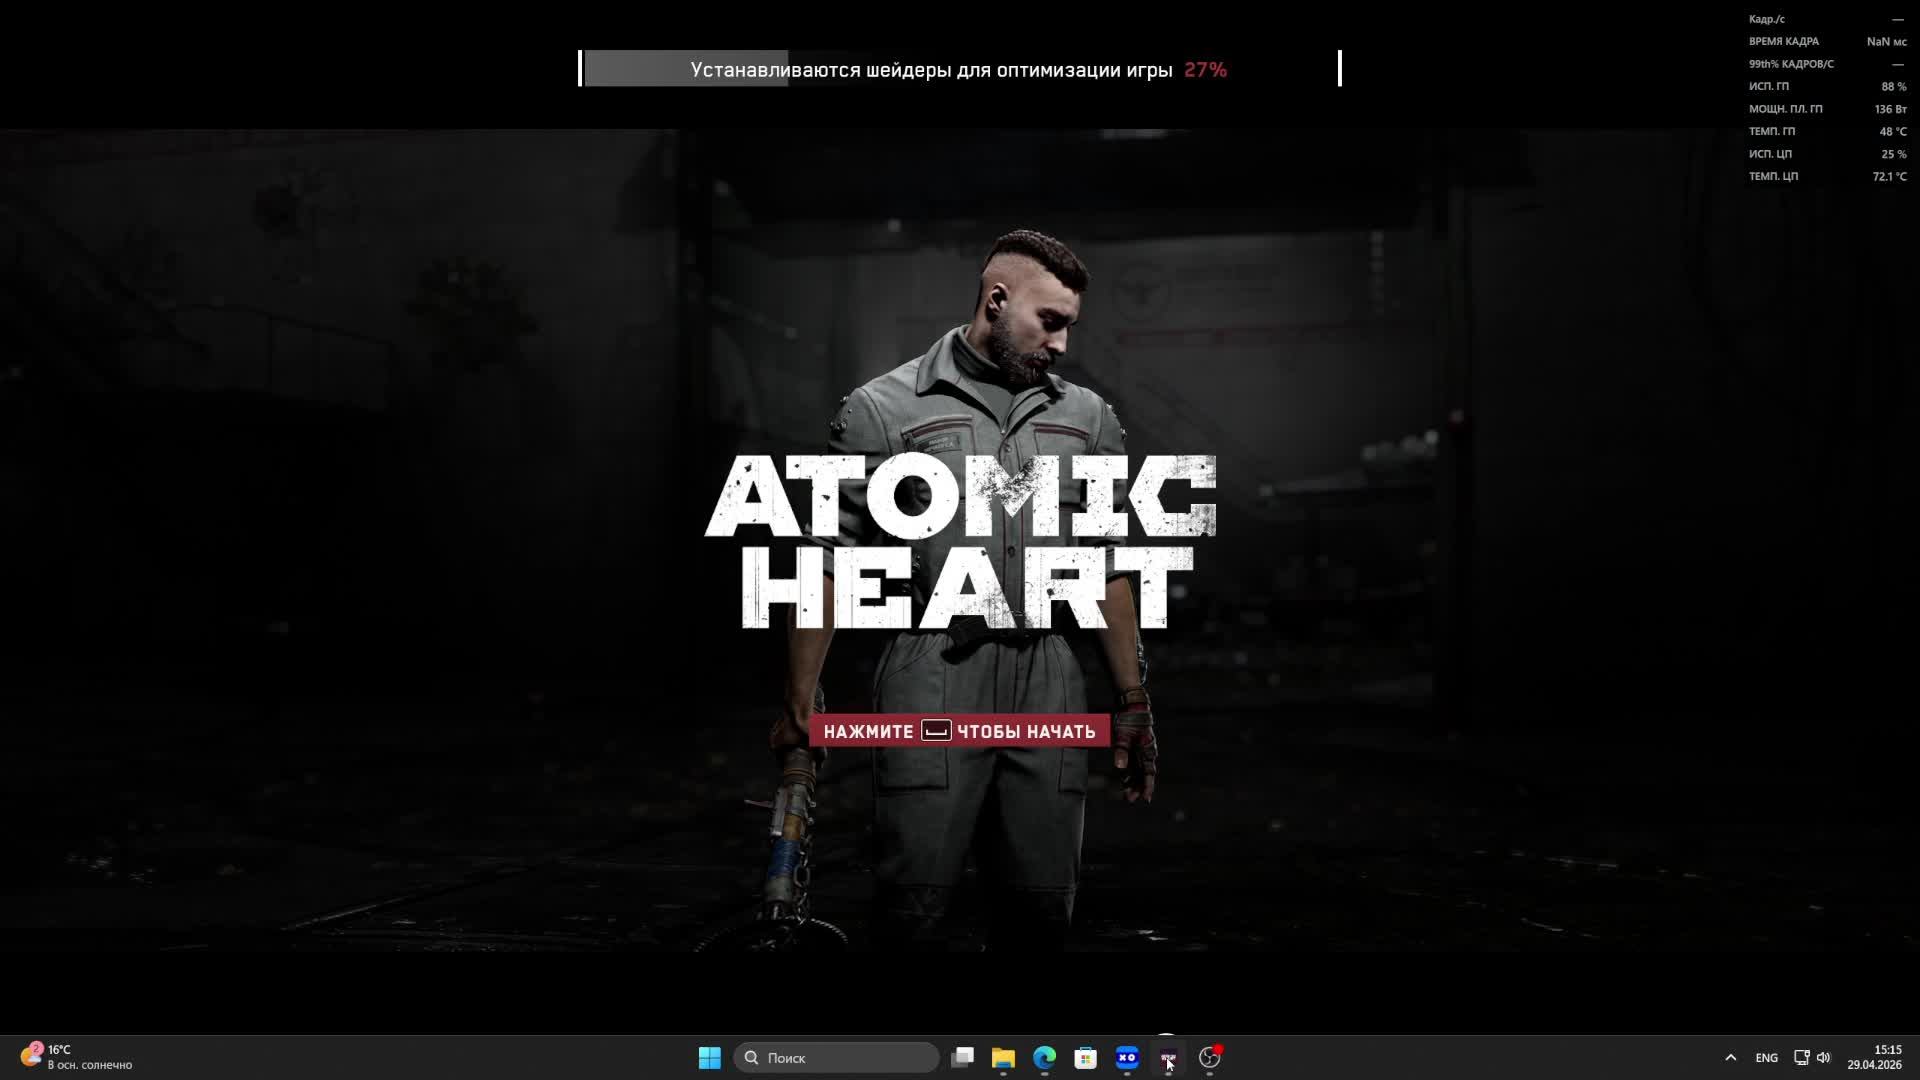The width and height of the screenshot is (1920, 1080).
Task: Open File Explorer on the taskbar
Action: click(1004, 1058)
